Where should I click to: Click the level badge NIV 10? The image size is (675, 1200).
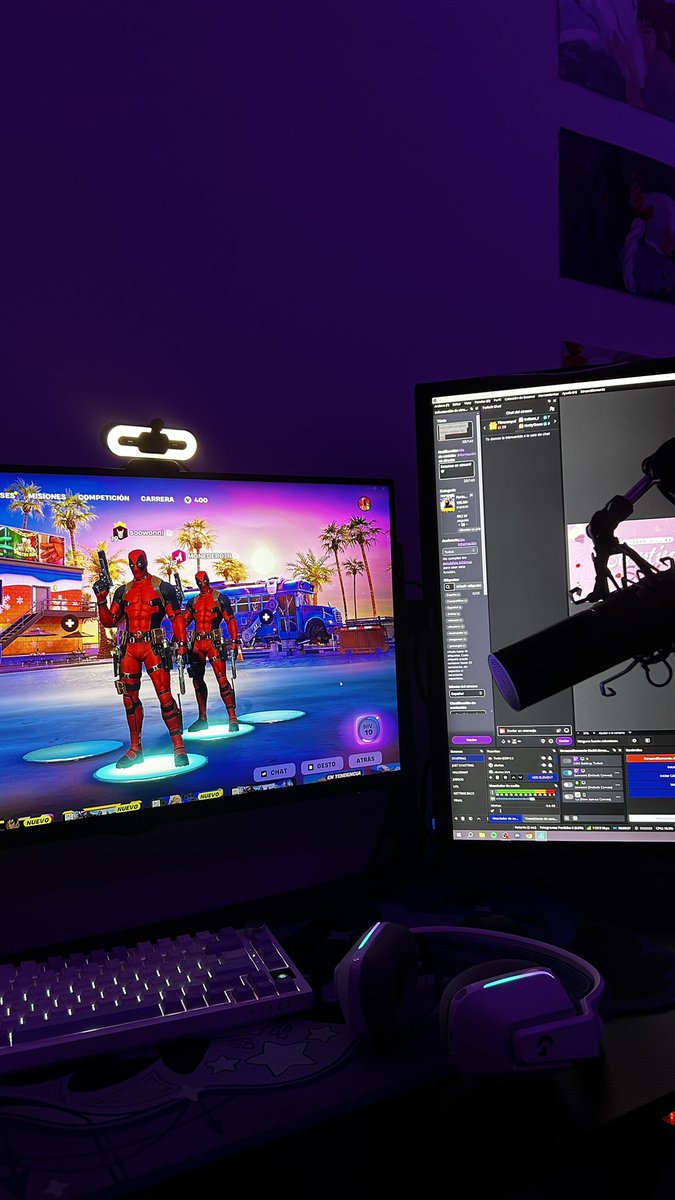(368, 728)
